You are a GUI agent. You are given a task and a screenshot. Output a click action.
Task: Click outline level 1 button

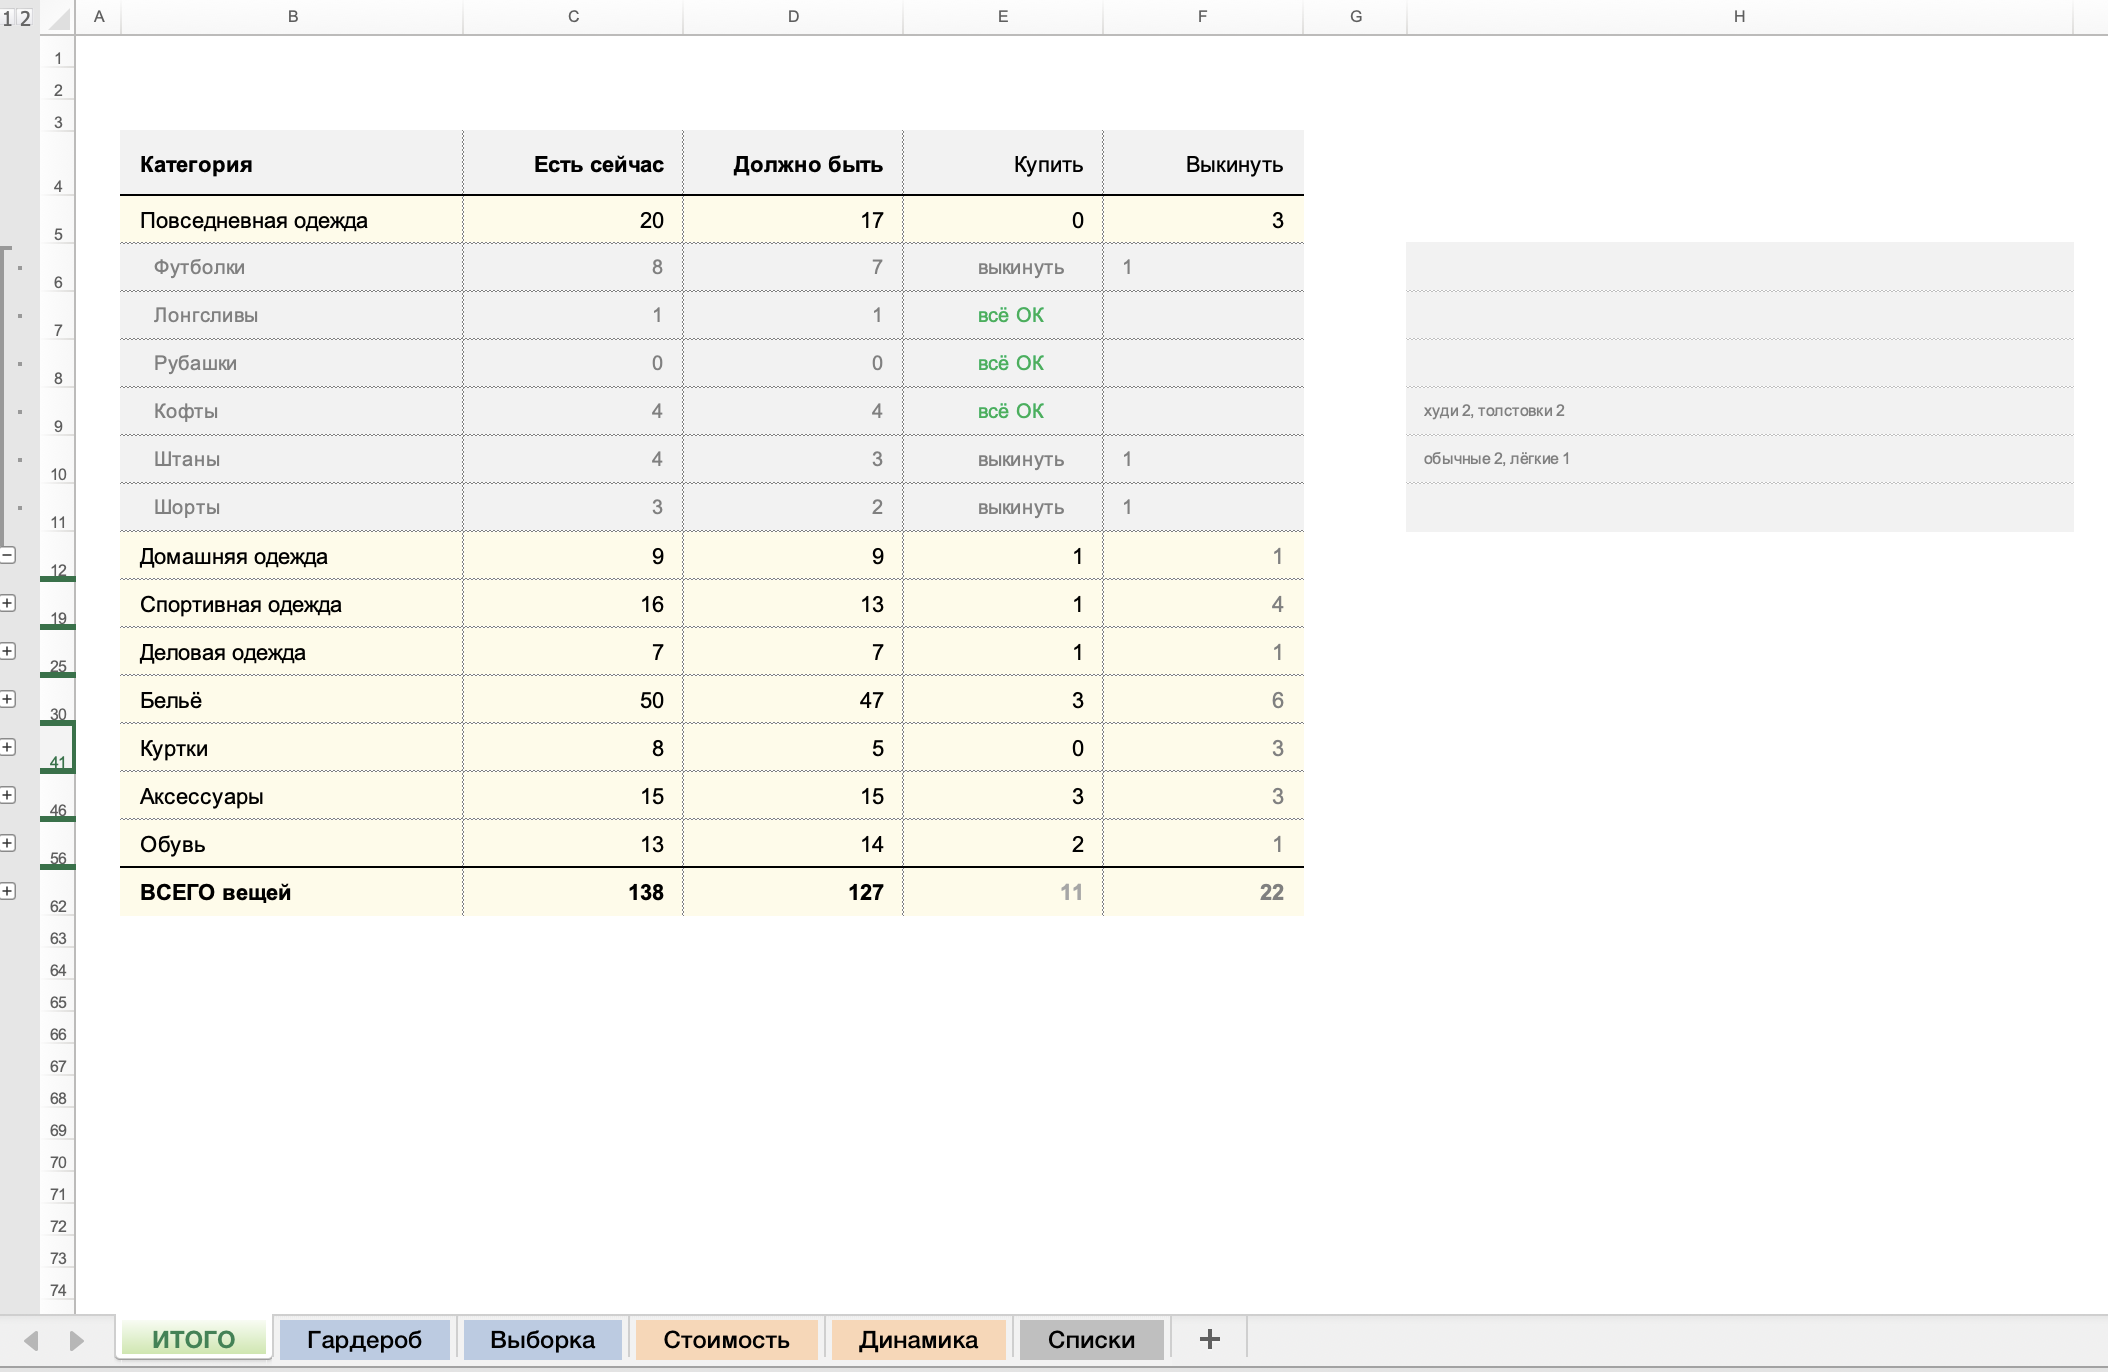point(8,18)
